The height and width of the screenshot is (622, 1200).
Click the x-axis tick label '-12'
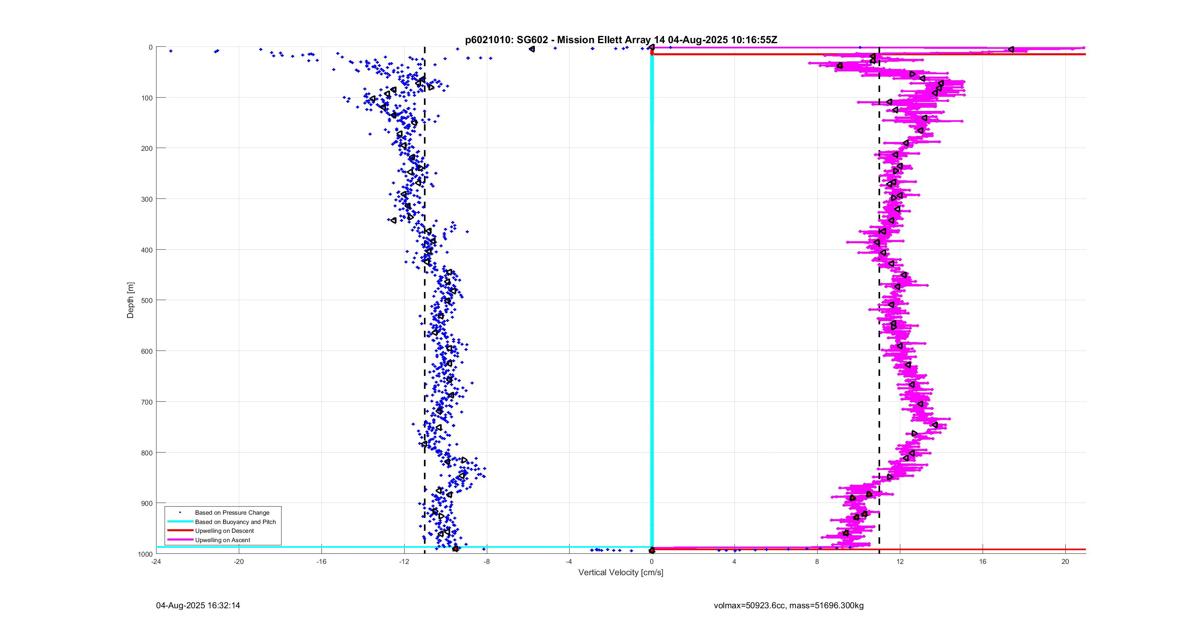404,561
